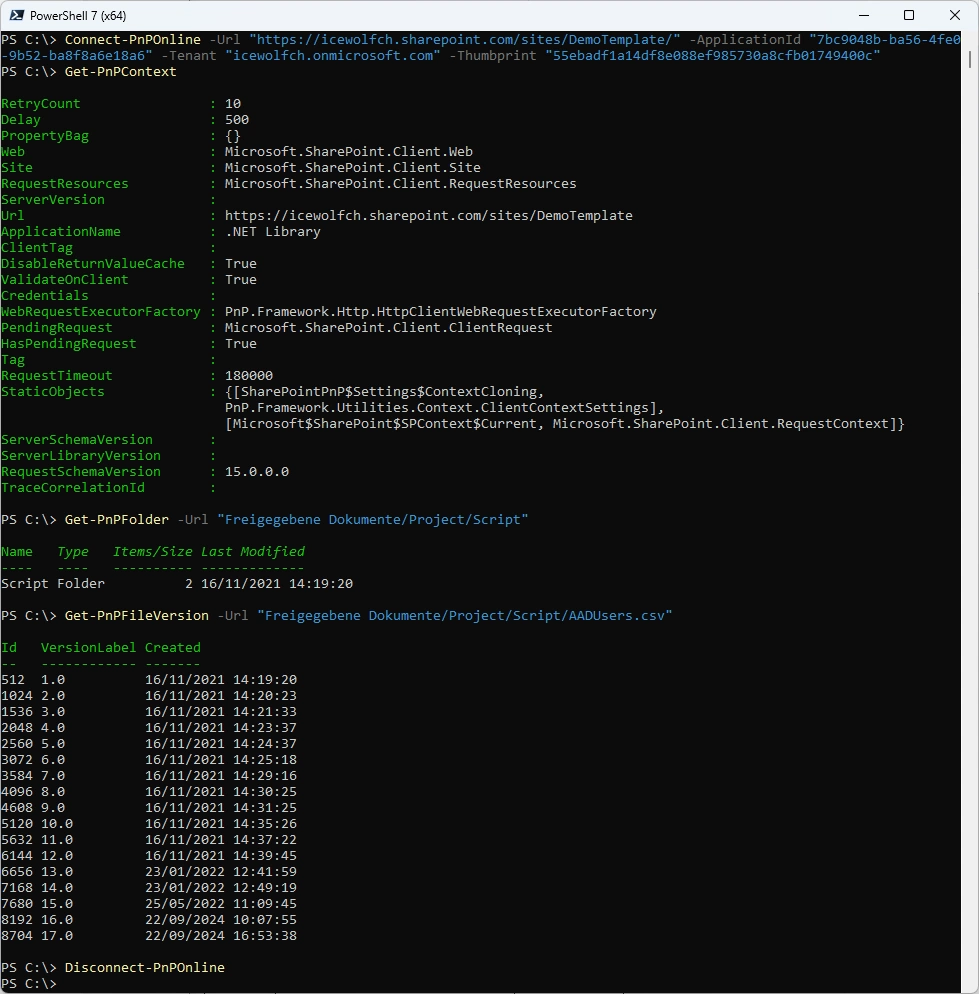Click the version 17.0 row with Id 8704
979x994 pixels.
pyautogui.click(x=149, y=936)
